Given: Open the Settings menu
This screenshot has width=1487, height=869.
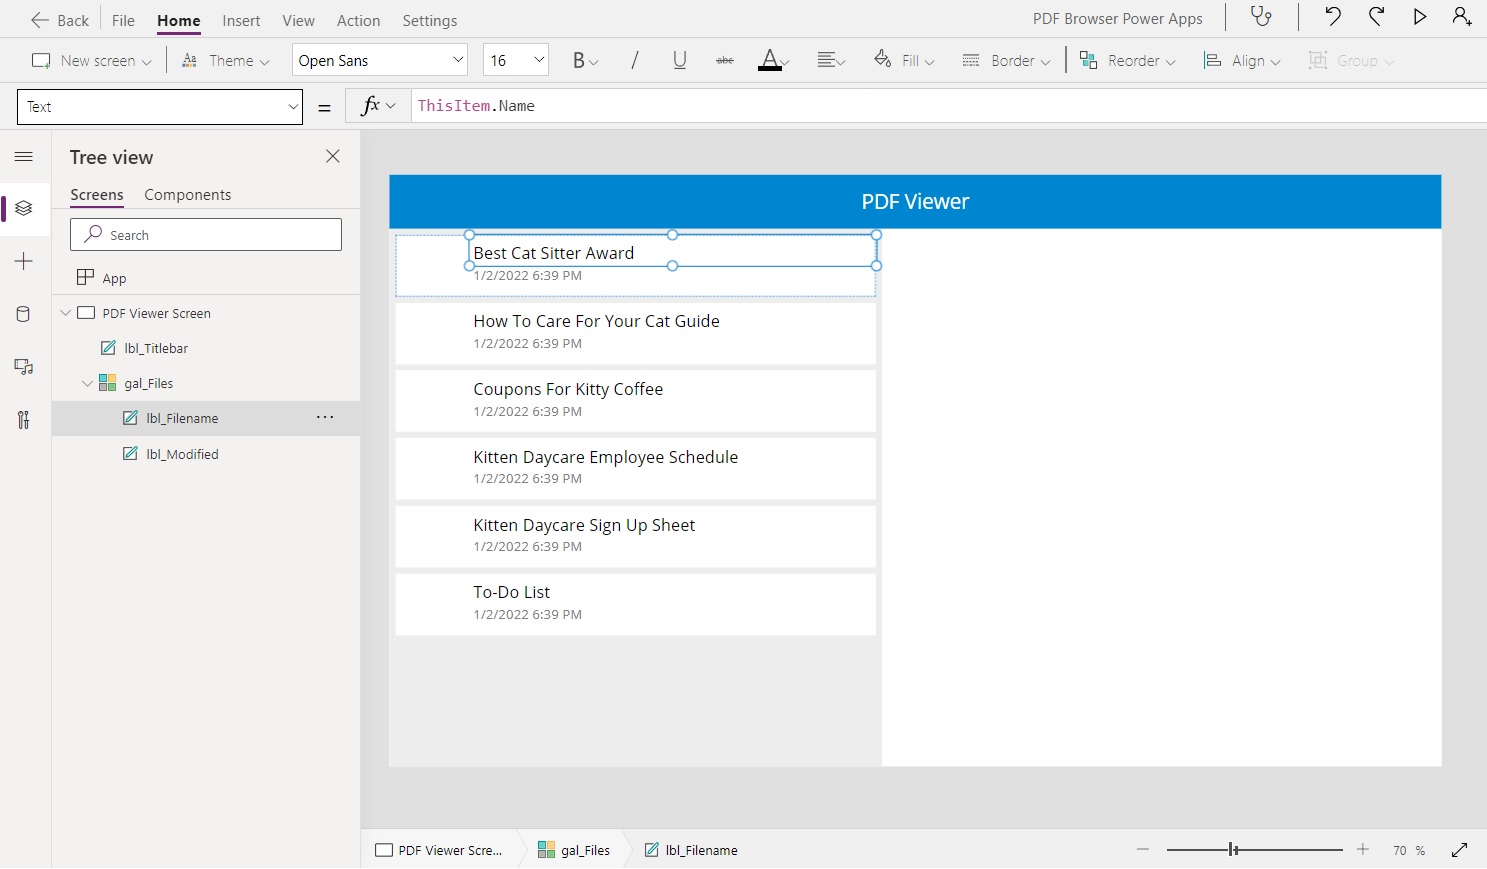Looking at the screenshot, I should [x=429, y=20].
